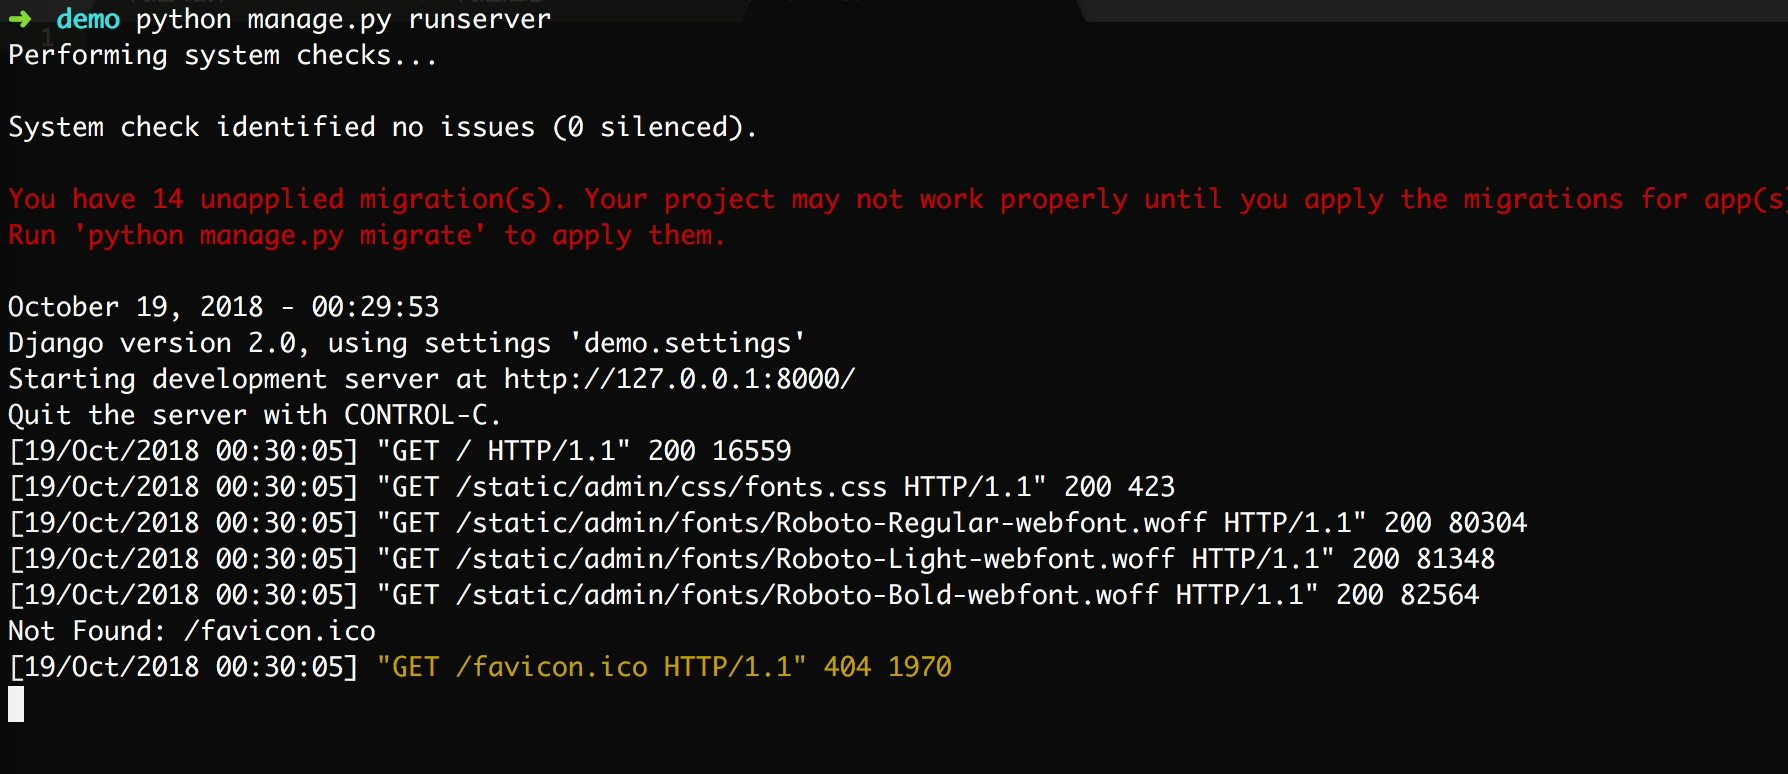
Task: Click the terminal block cursor
Action: tap(16, 704)
